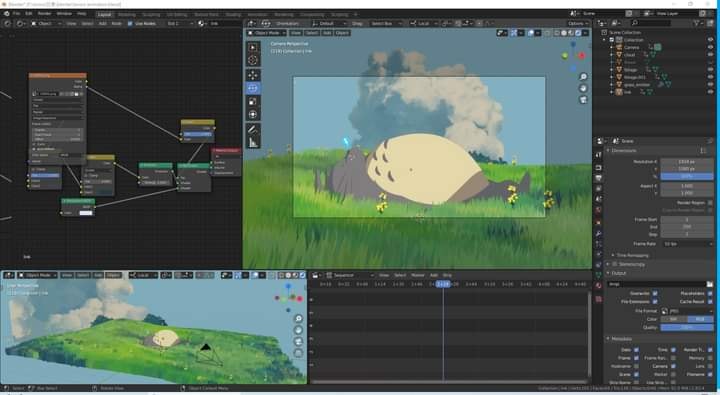The image size is (720, 395).
Task: Select RGB color mode button
Action: (700, 319)
